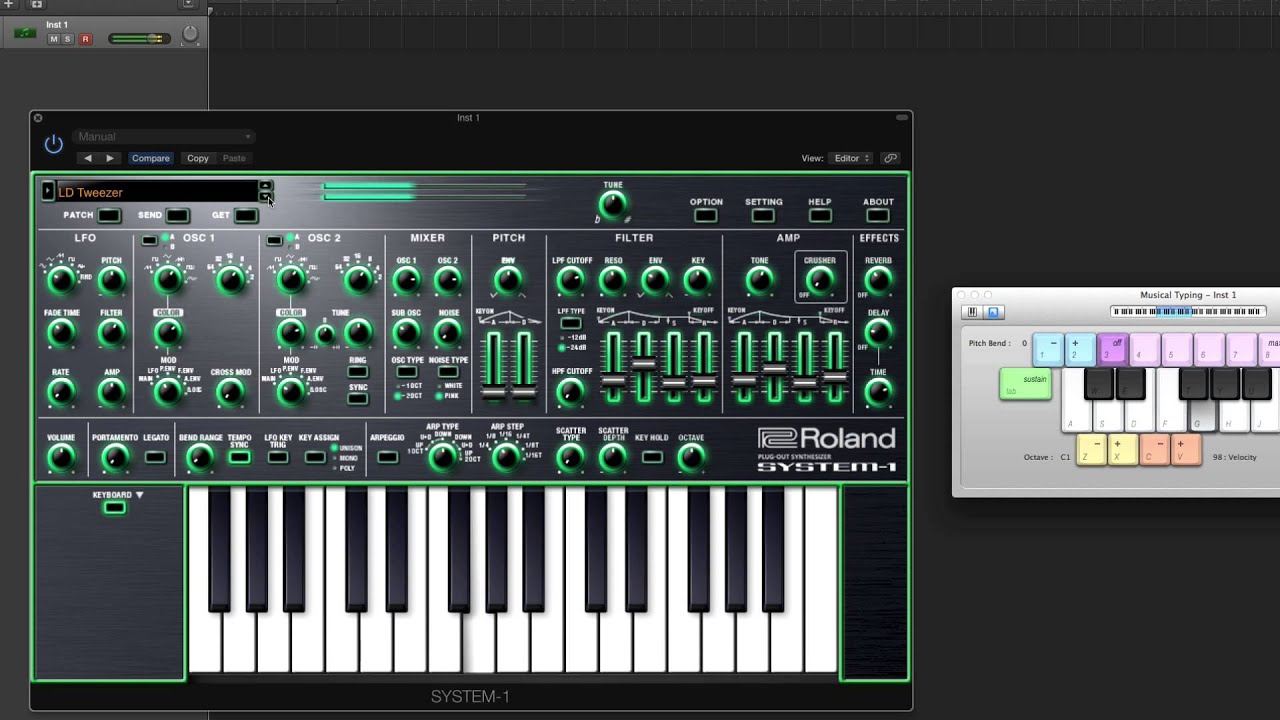Open the View Editor dropdown
The image size is (1280, 720).
[x=852, y=158]
